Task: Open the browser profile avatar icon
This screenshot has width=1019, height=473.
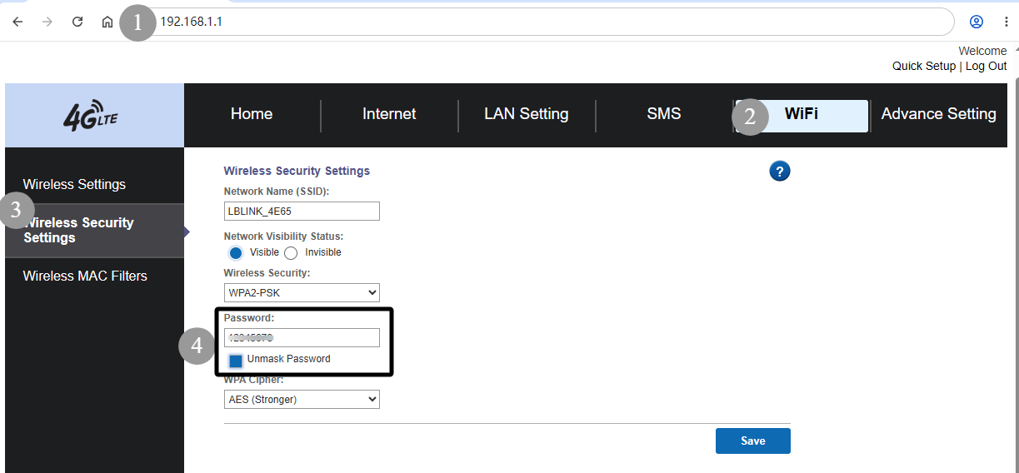Action: (976, 21)
